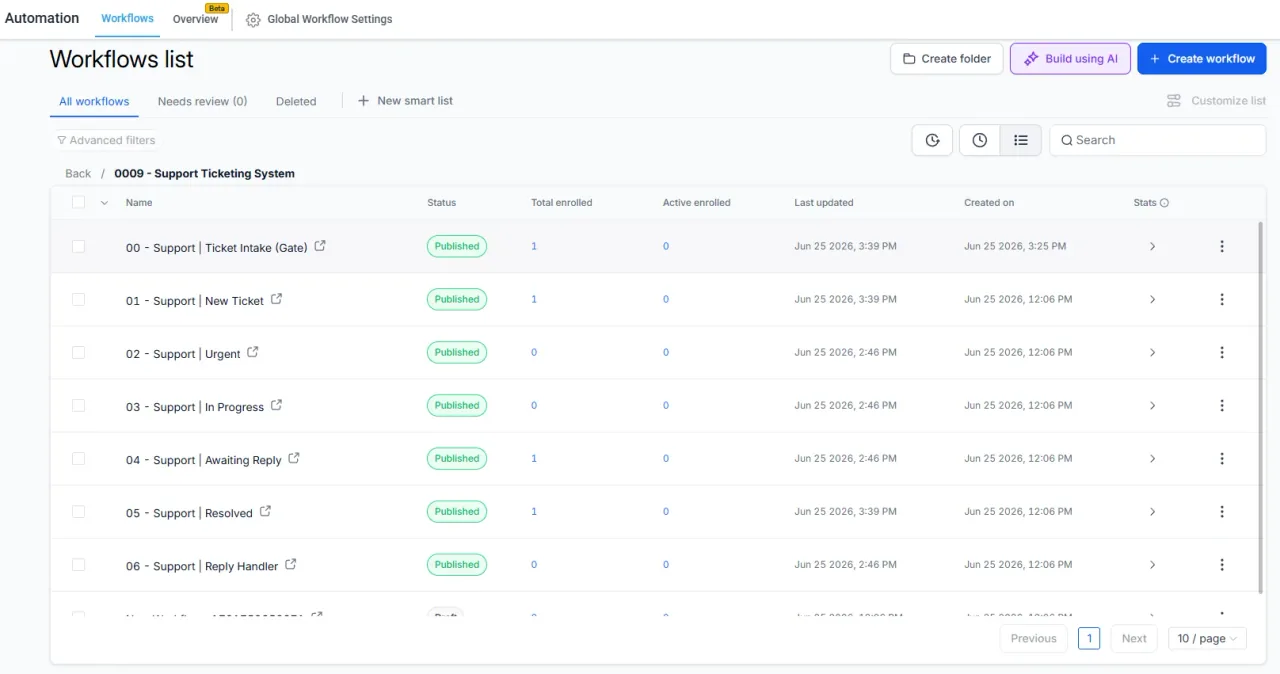Select the All workflows tab
This screenshot has height=674, width=1280.
click(94, 101)
